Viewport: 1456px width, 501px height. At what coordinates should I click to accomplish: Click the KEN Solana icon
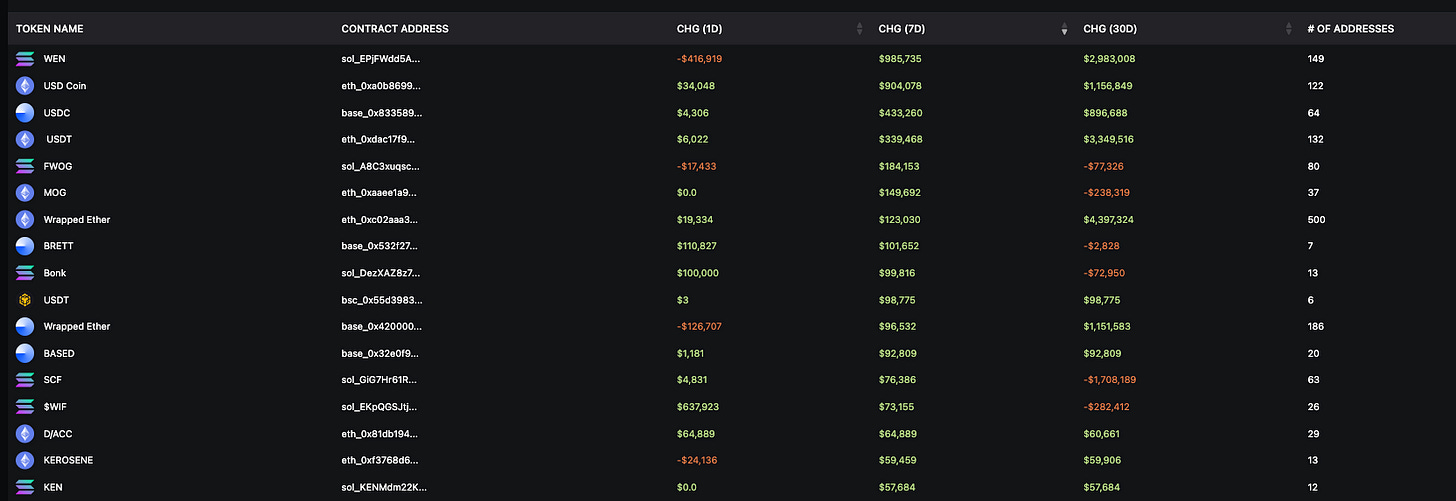(x=25, y=487)
